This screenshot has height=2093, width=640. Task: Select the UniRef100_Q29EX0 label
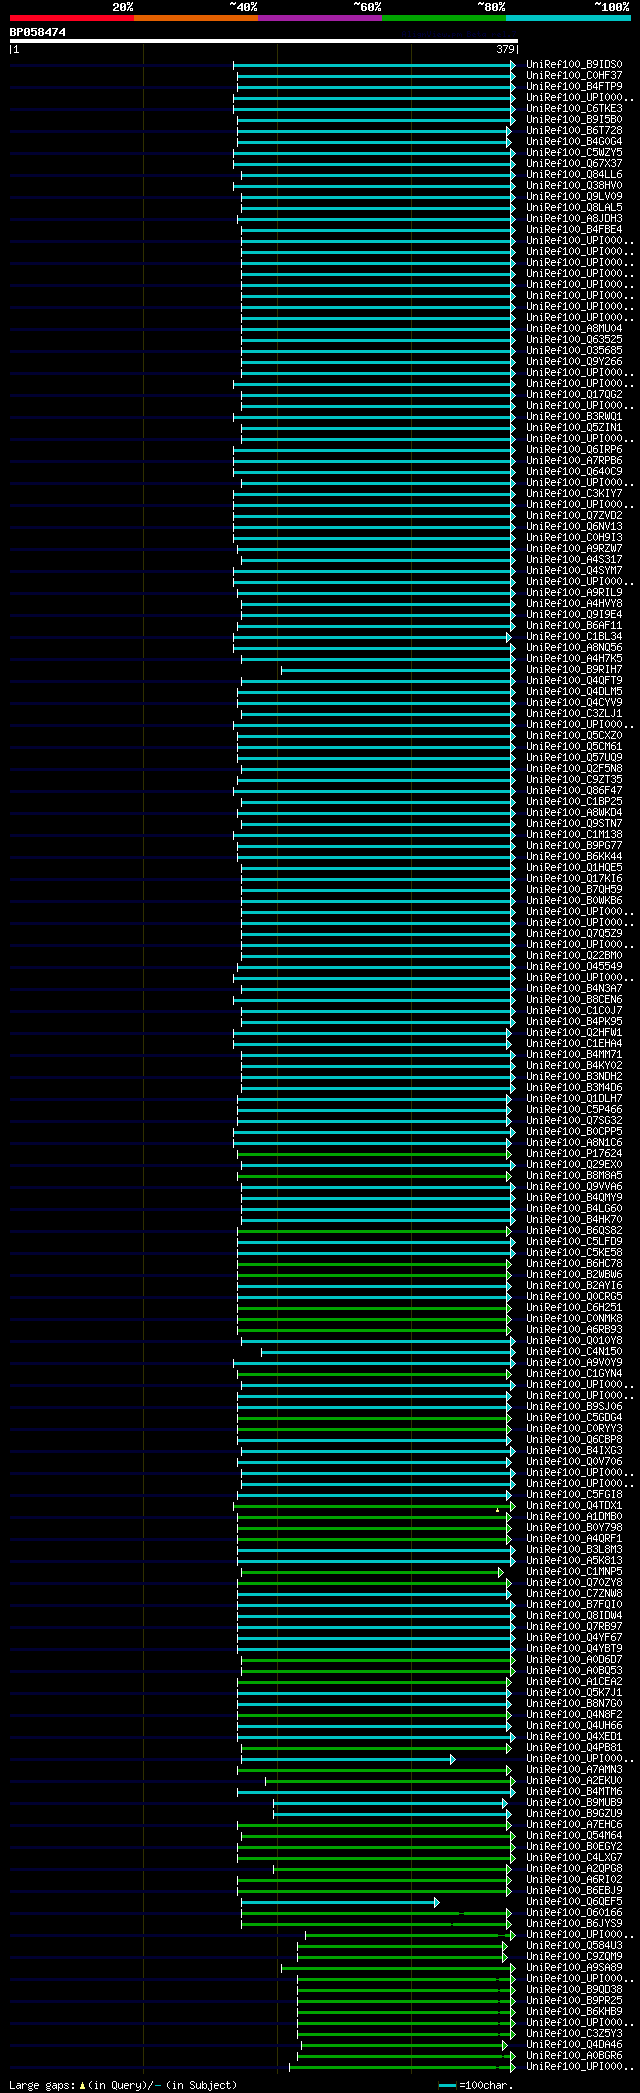click(x=574, y=1164)
